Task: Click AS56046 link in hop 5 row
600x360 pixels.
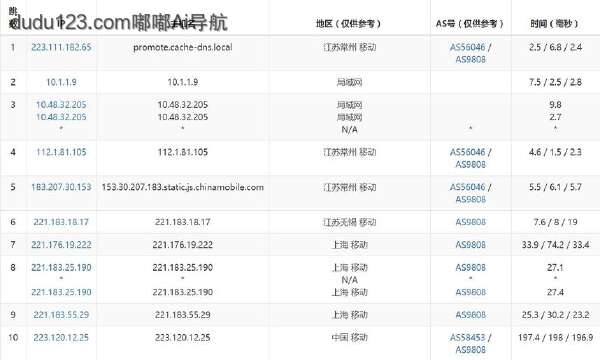Action: coord(468,187)
